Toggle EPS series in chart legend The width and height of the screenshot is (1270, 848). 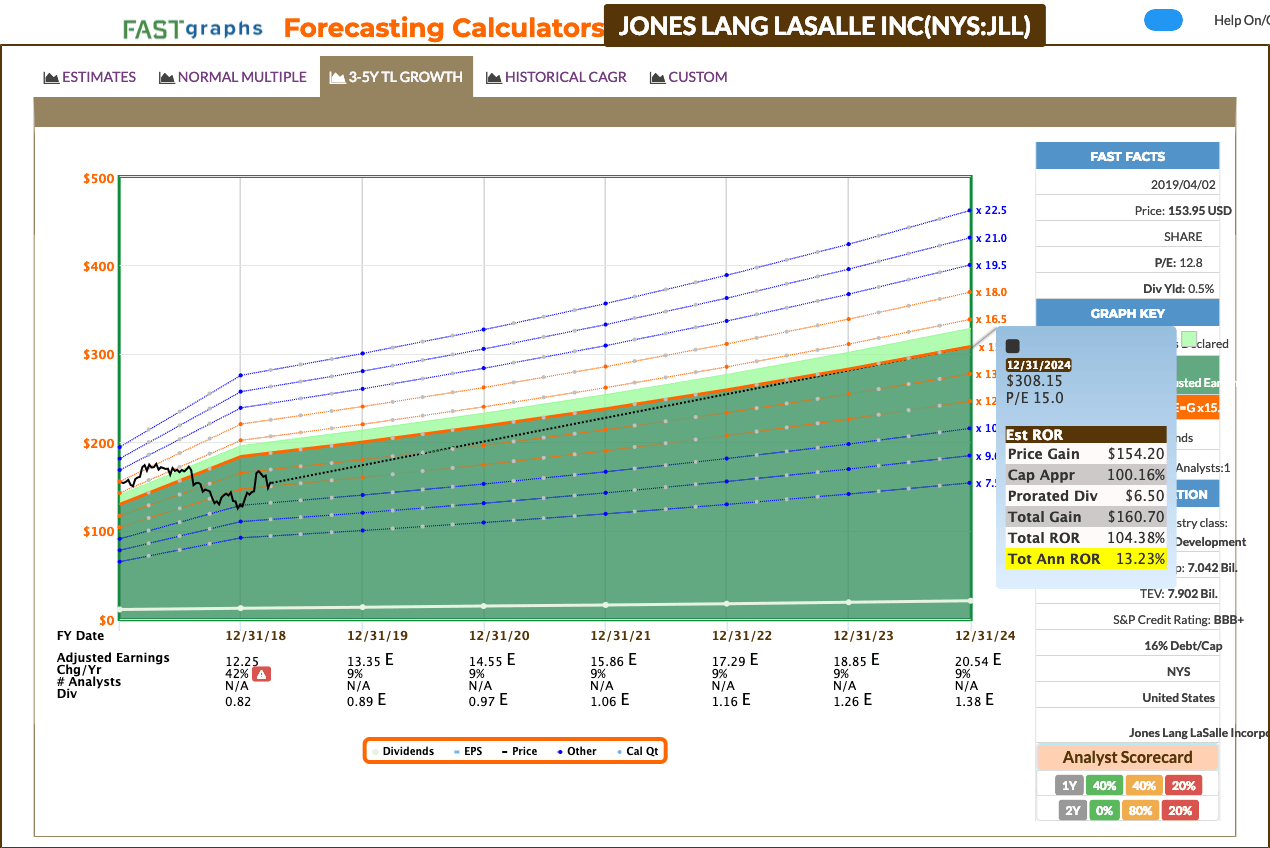click(x=468, y=751)
